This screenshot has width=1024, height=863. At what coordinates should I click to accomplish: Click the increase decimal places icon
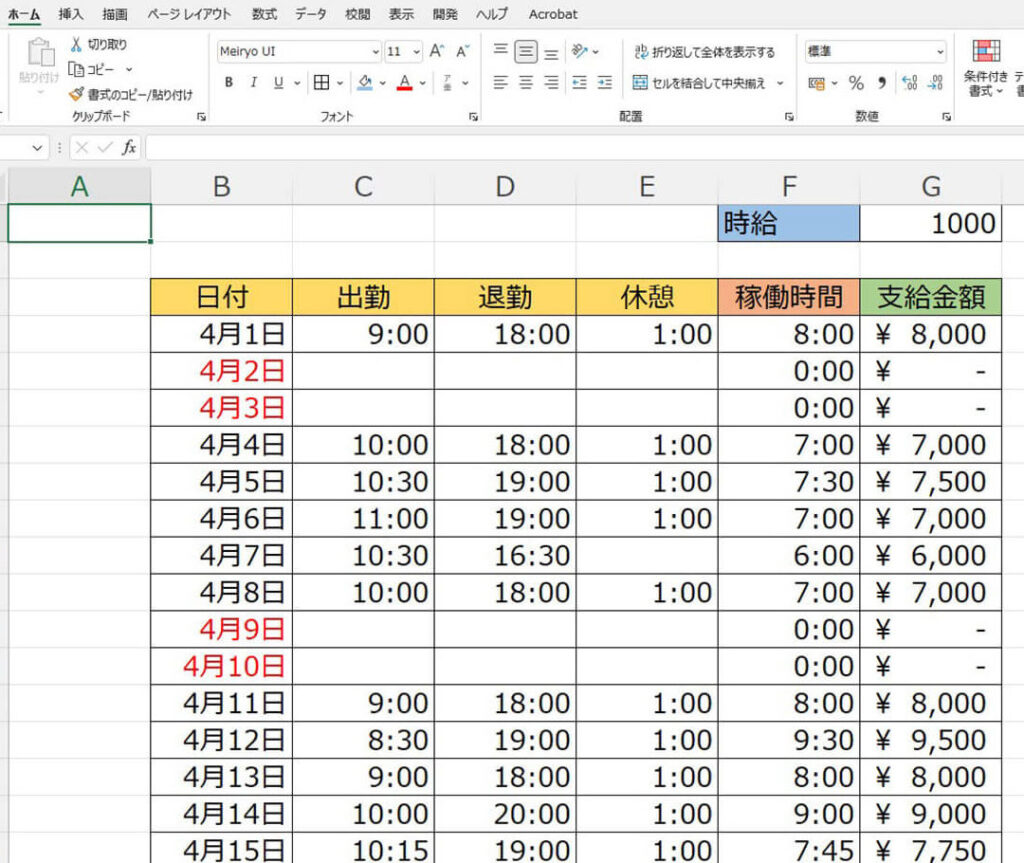[x=909, y=83]
